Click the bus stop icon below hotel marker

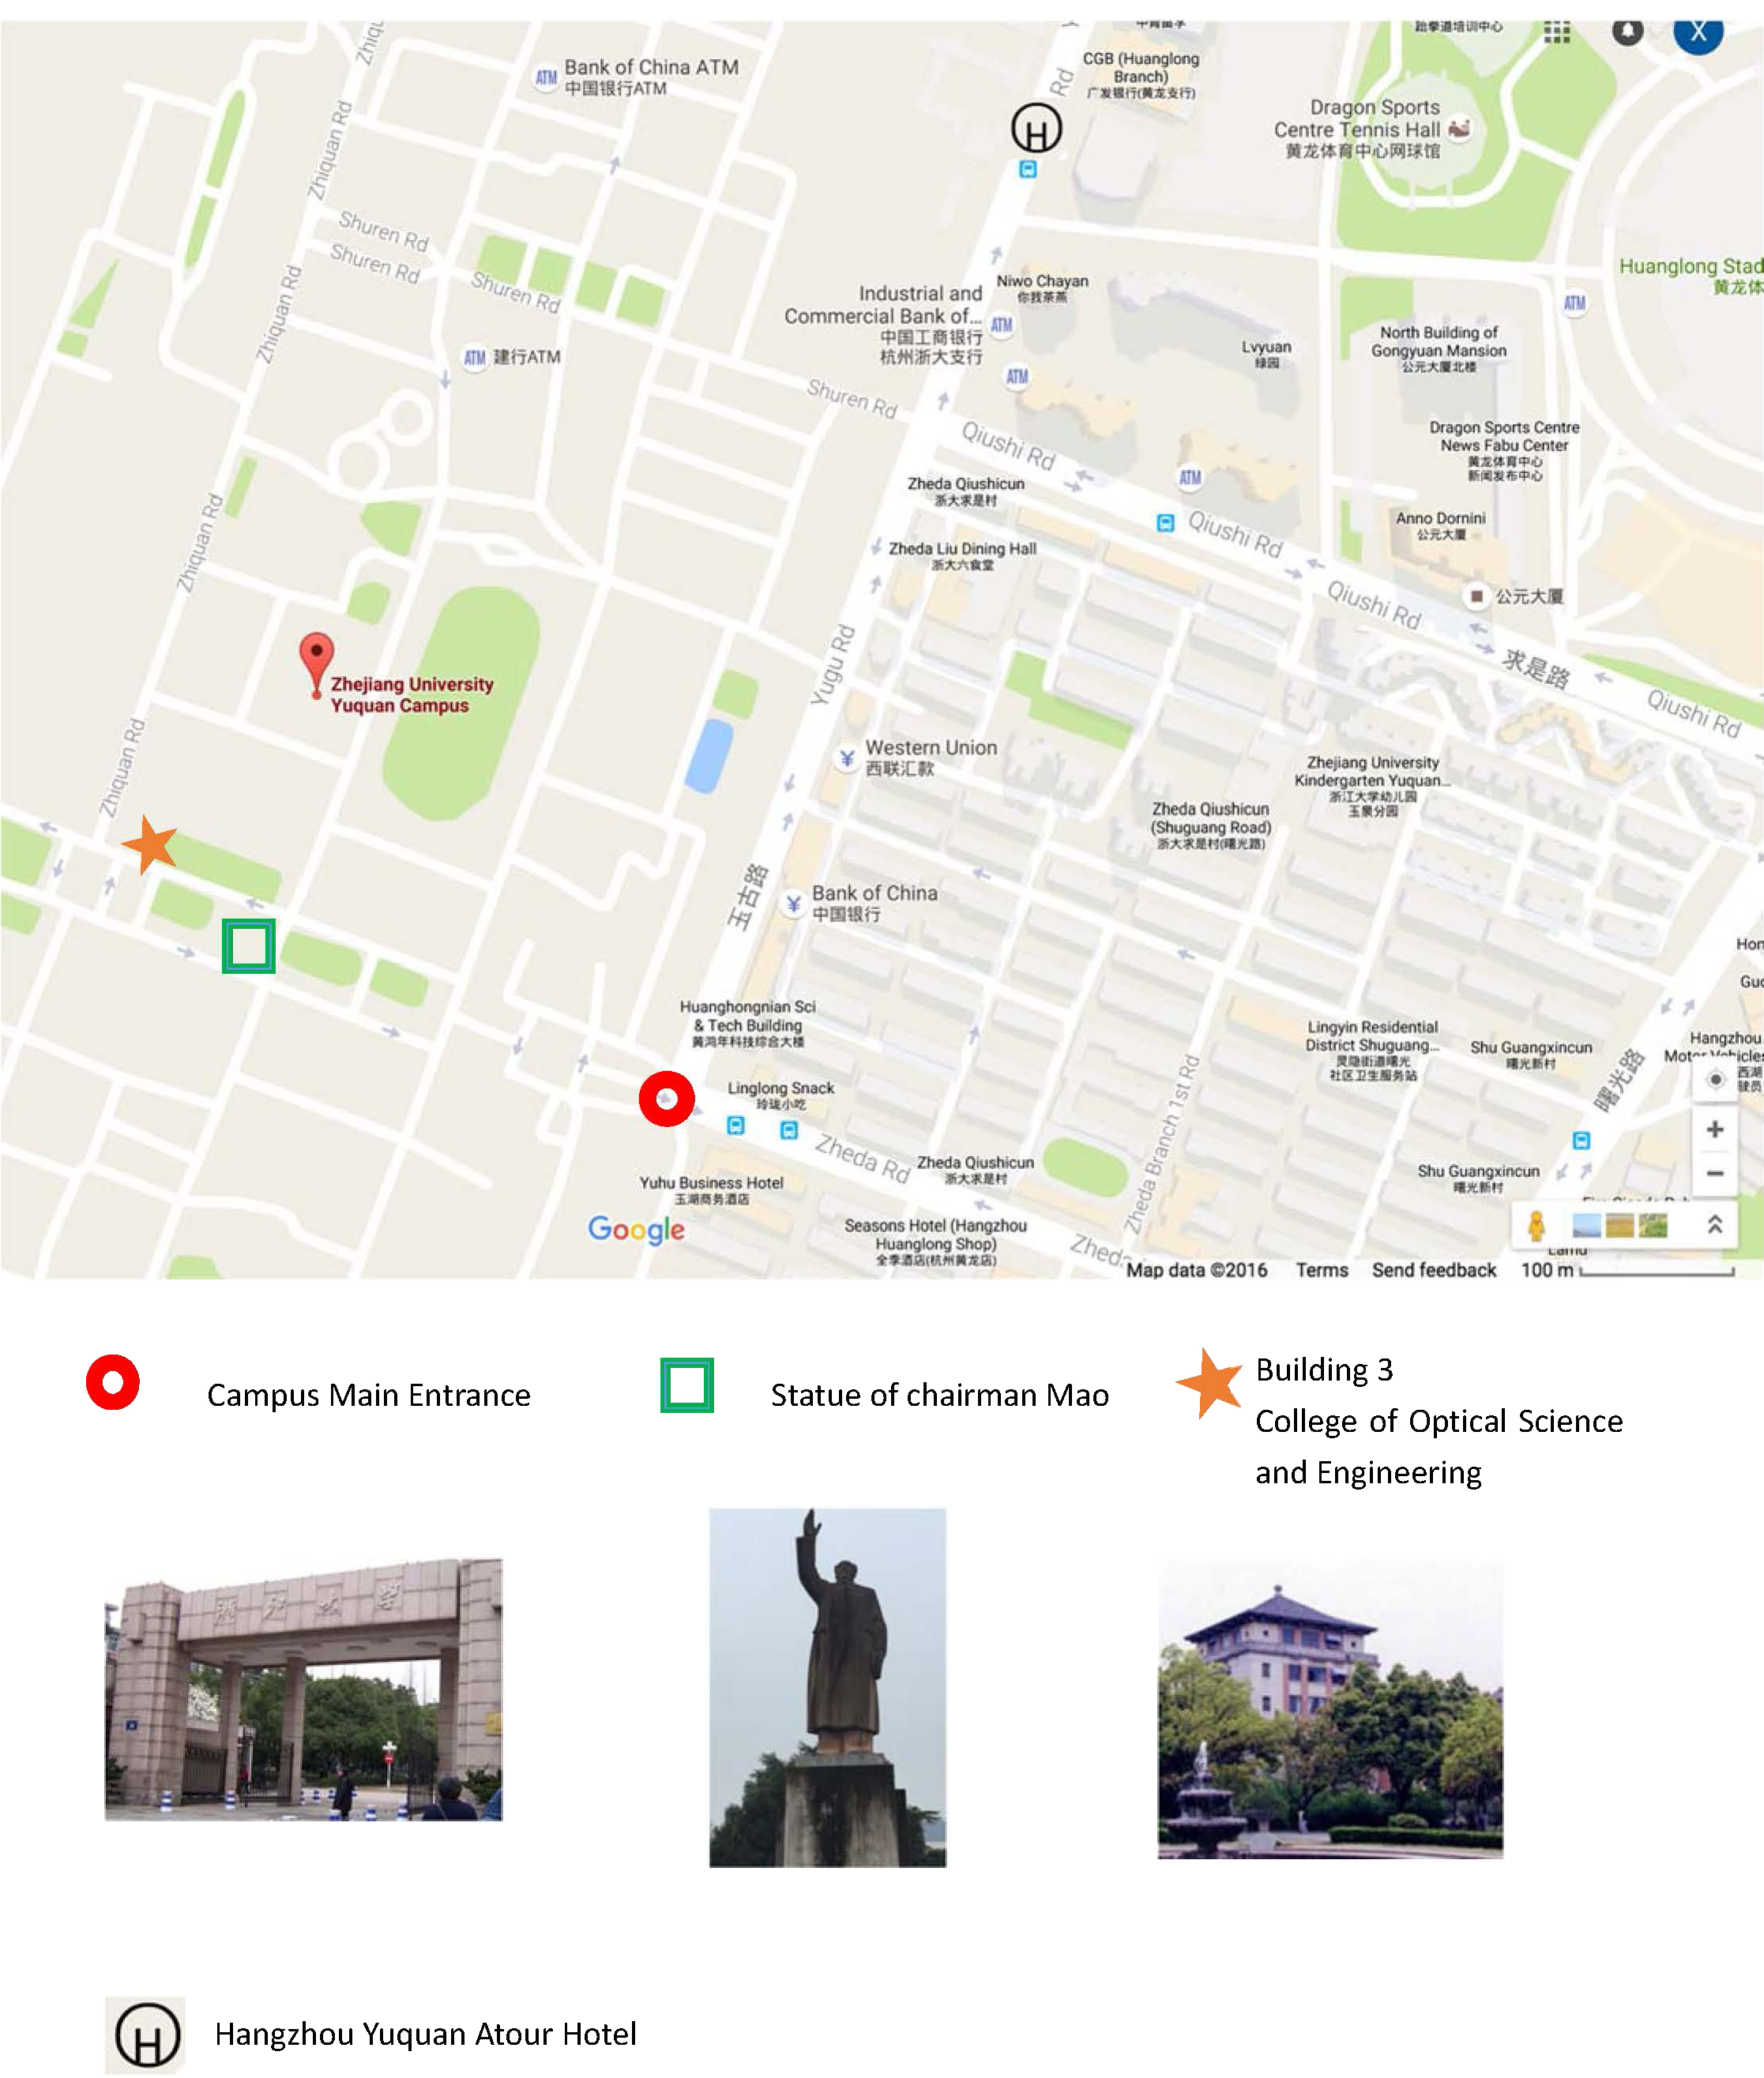coord(1028,170)
